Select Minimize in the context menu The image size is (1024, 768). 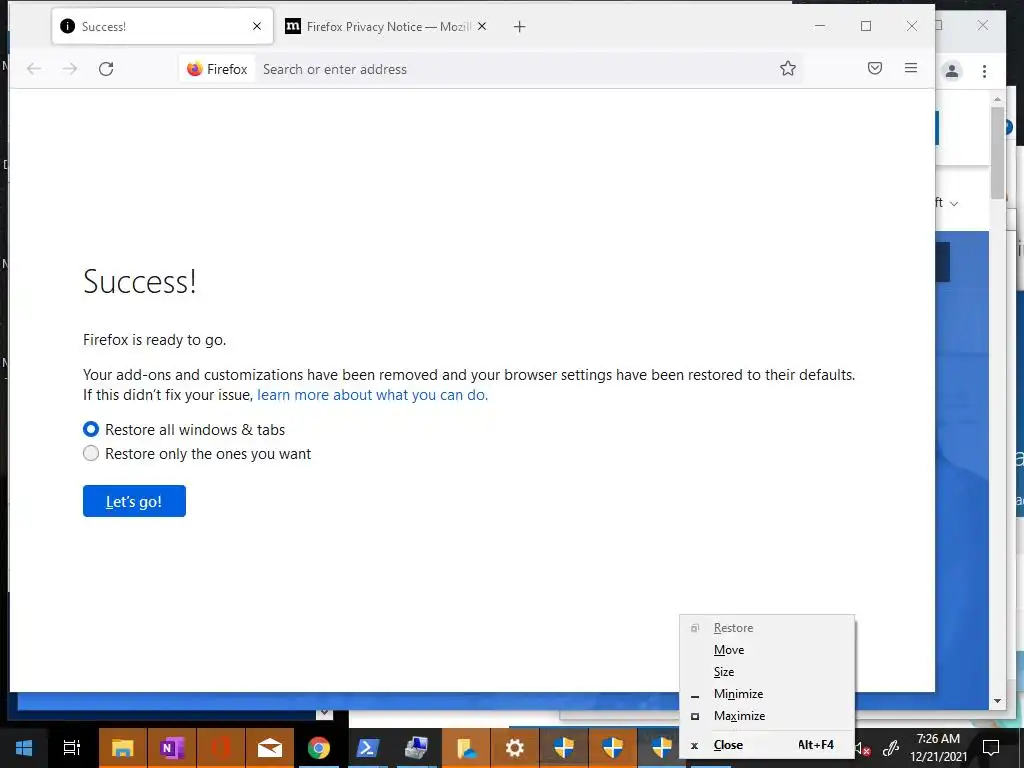(767, 694)
